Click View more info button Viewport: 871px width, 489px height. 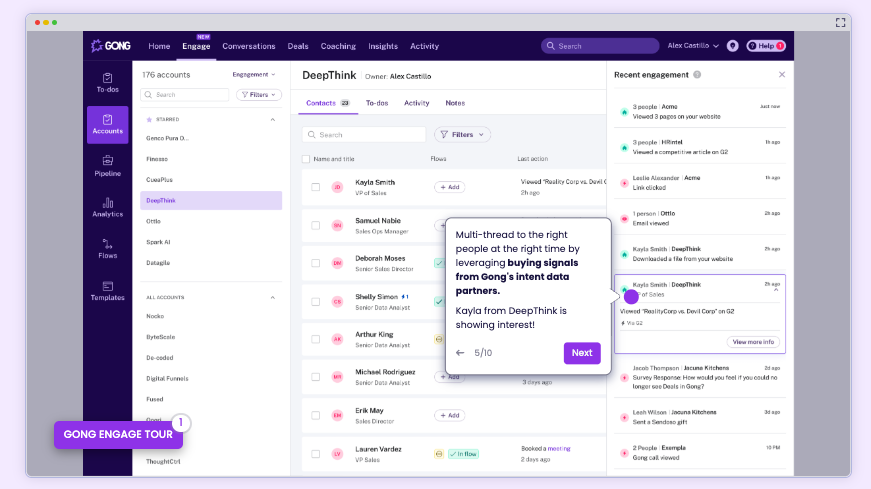click(x=753, y=342)
